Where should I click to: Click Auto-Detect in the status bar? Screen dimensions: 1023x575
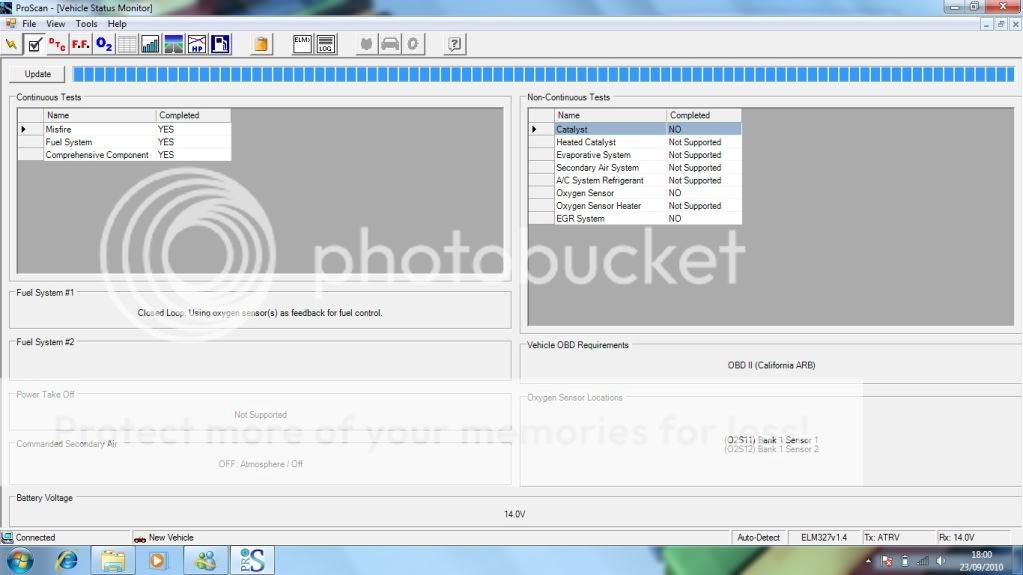point(758,538)
